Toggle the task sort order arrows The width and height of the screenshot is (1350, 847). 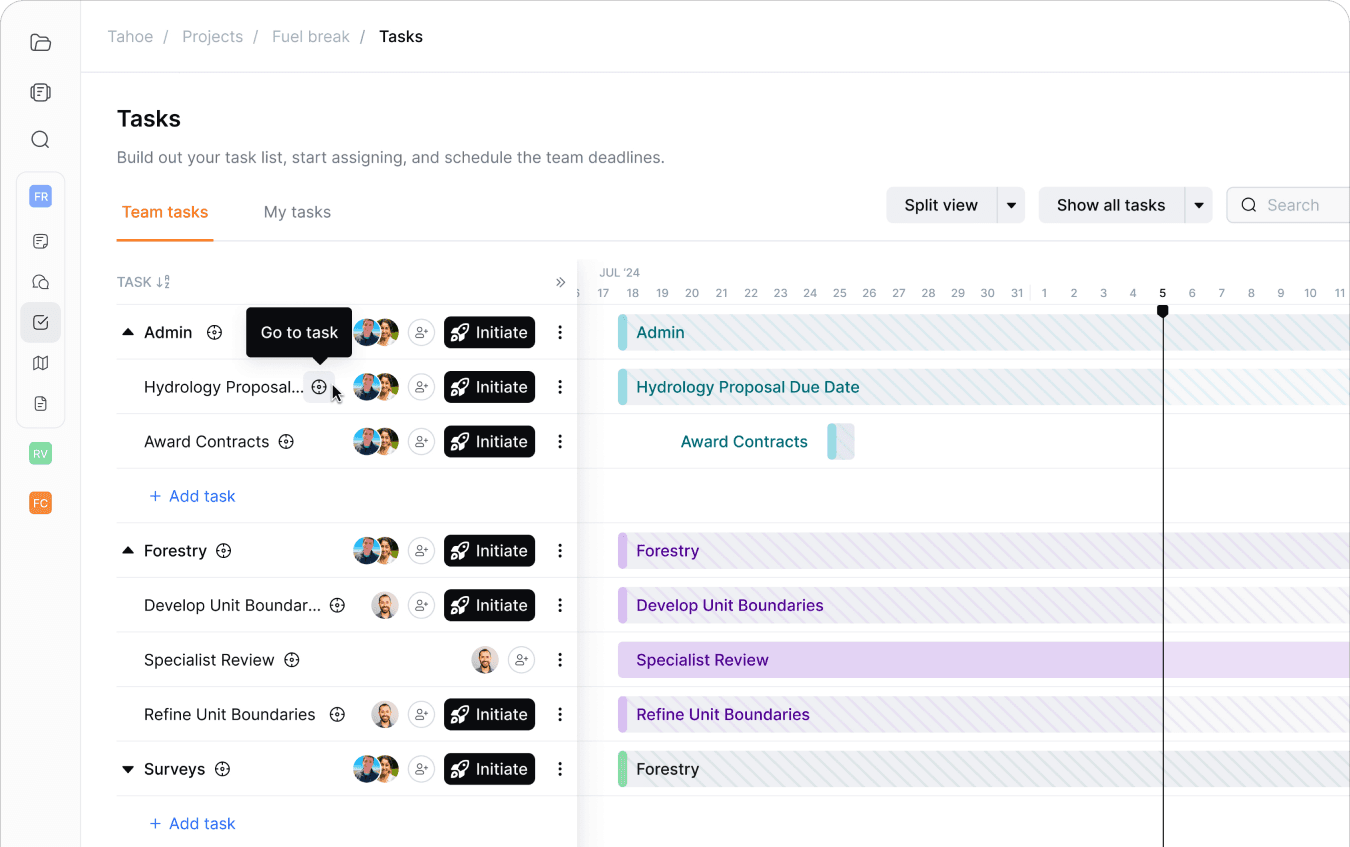[x=162, y=282]
